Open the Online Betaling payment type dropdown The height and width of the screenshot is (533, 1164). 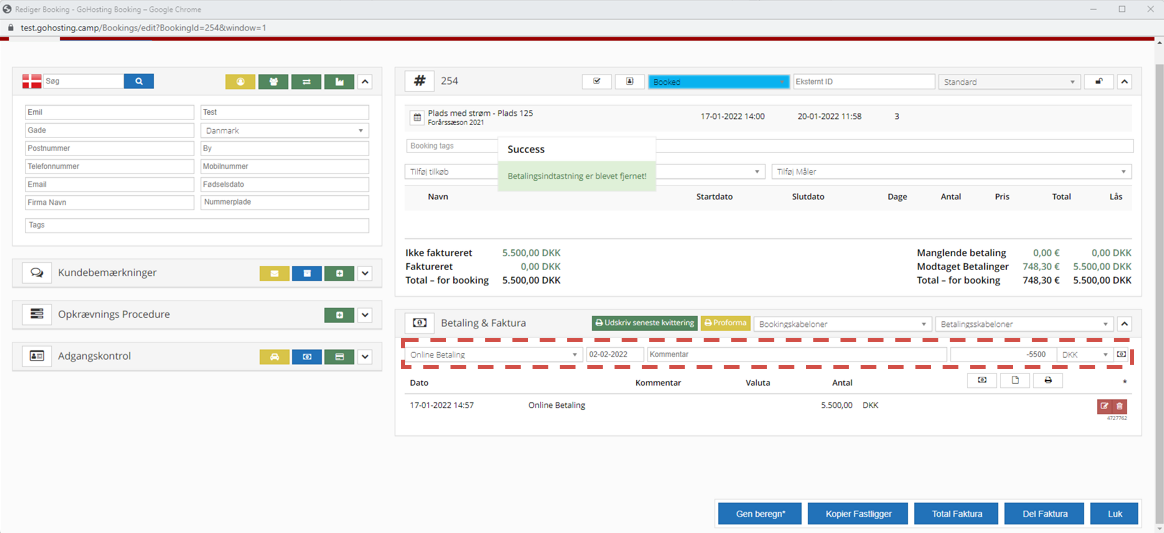coord(493,355)
